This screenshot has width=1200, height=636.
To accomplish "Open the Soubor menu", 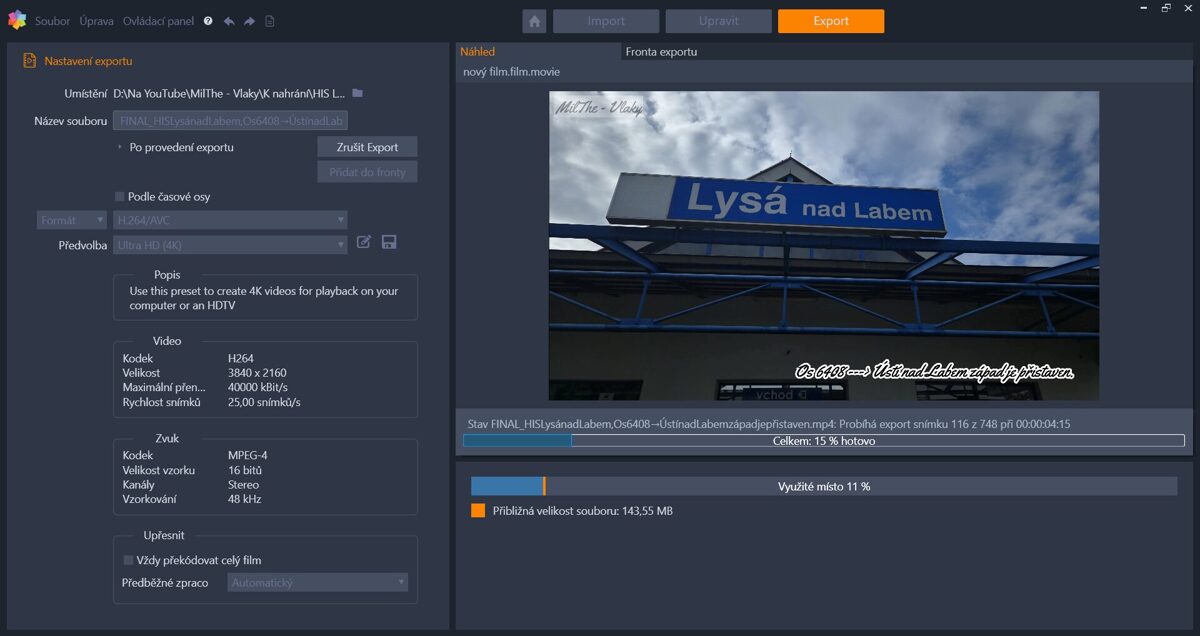I will click(x=52, y=21).
